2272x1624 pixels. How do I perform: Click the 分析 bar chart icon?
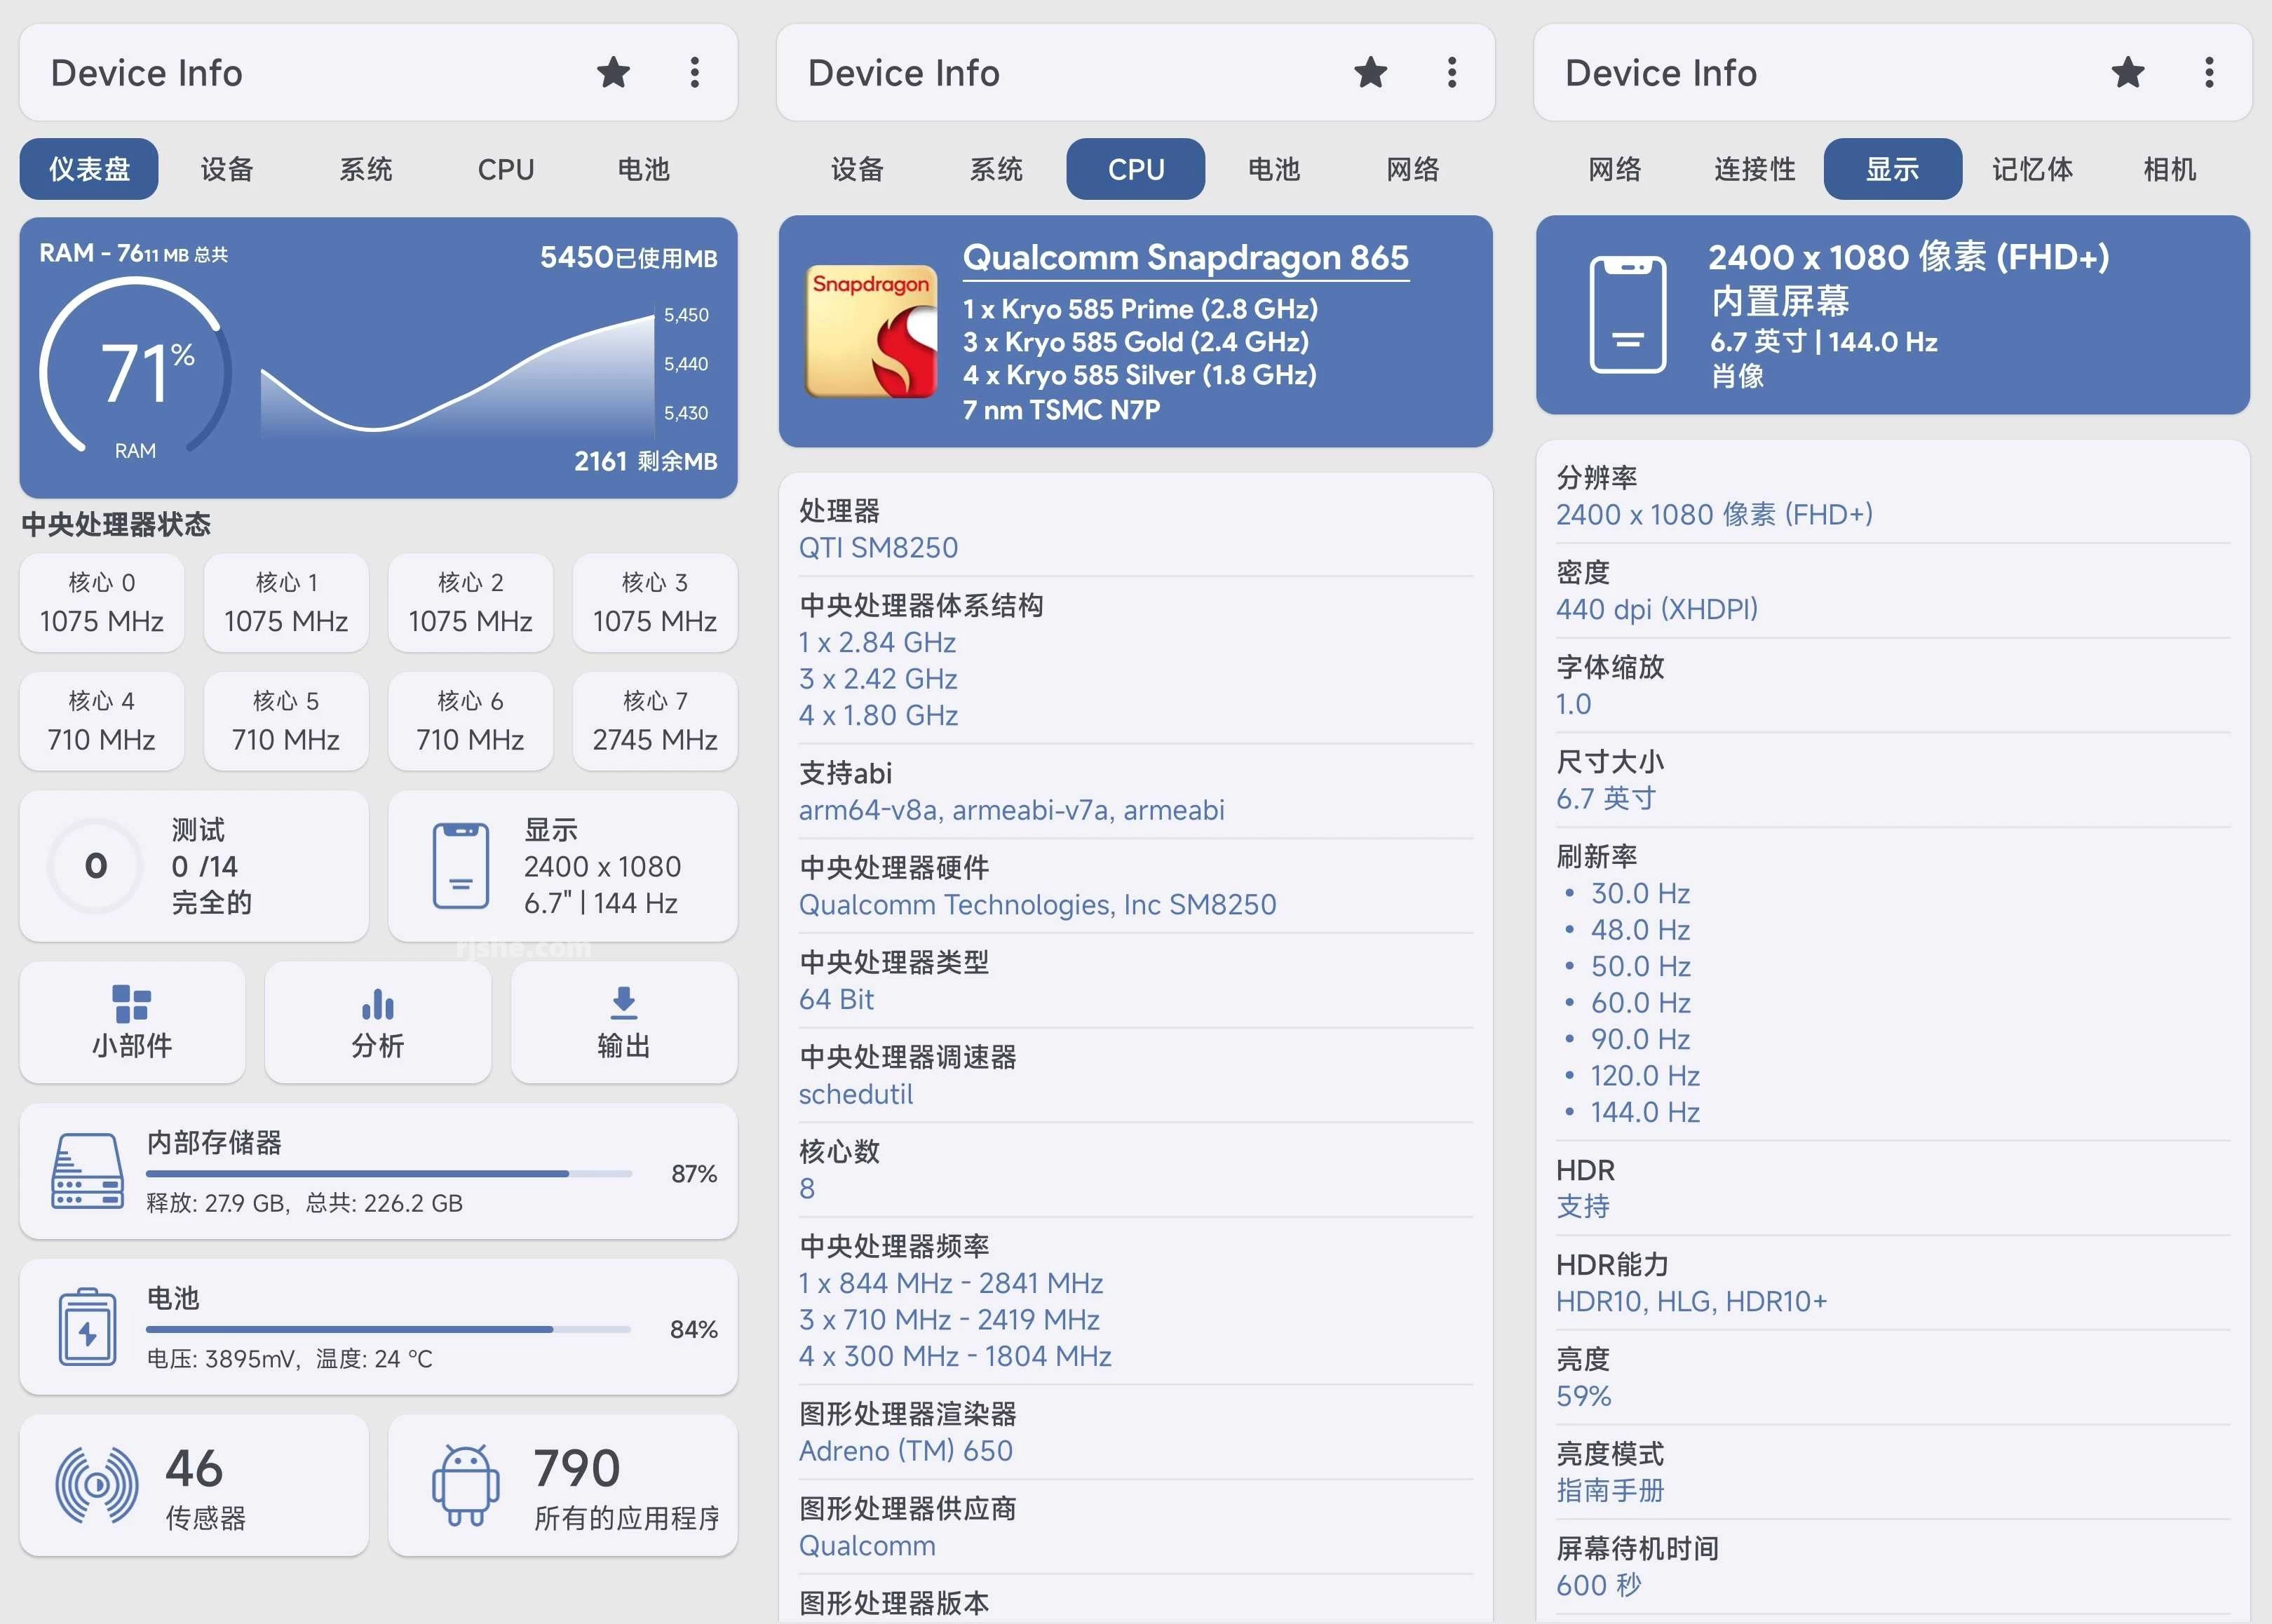pyautogui.click(x=378, y=1004)
